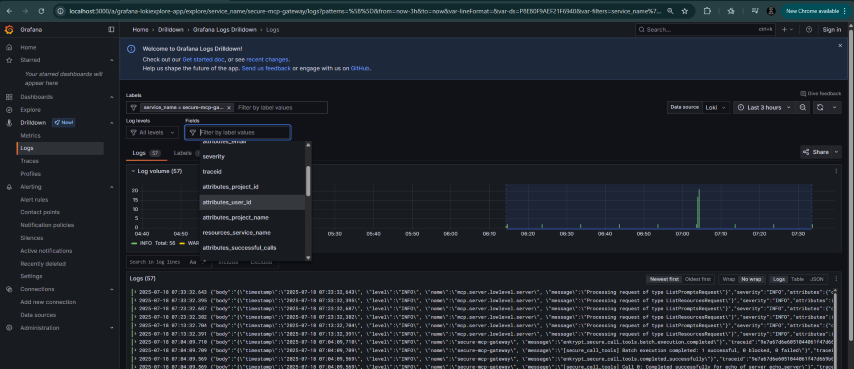The height and width of the screenshot is (369, 854).
Task: Choose resources_service_name field option
Action: coord(253,232)
